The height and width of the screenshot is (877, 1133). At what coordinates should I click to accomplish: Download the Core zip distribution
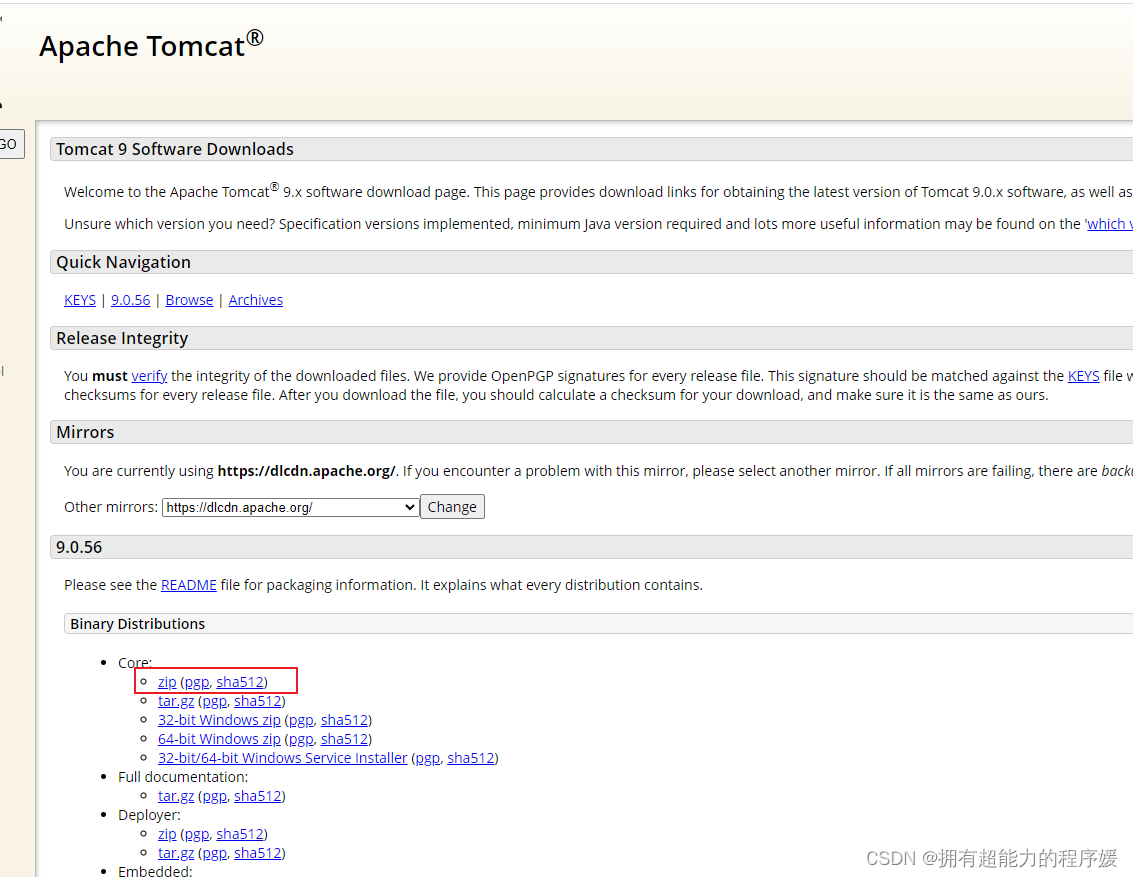[x=167, y=682]
